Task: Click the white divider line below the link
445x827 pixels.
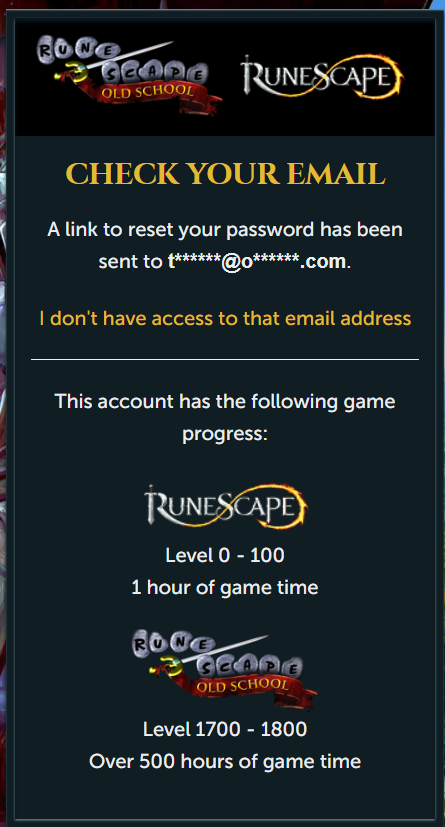Action: (225, 359)
